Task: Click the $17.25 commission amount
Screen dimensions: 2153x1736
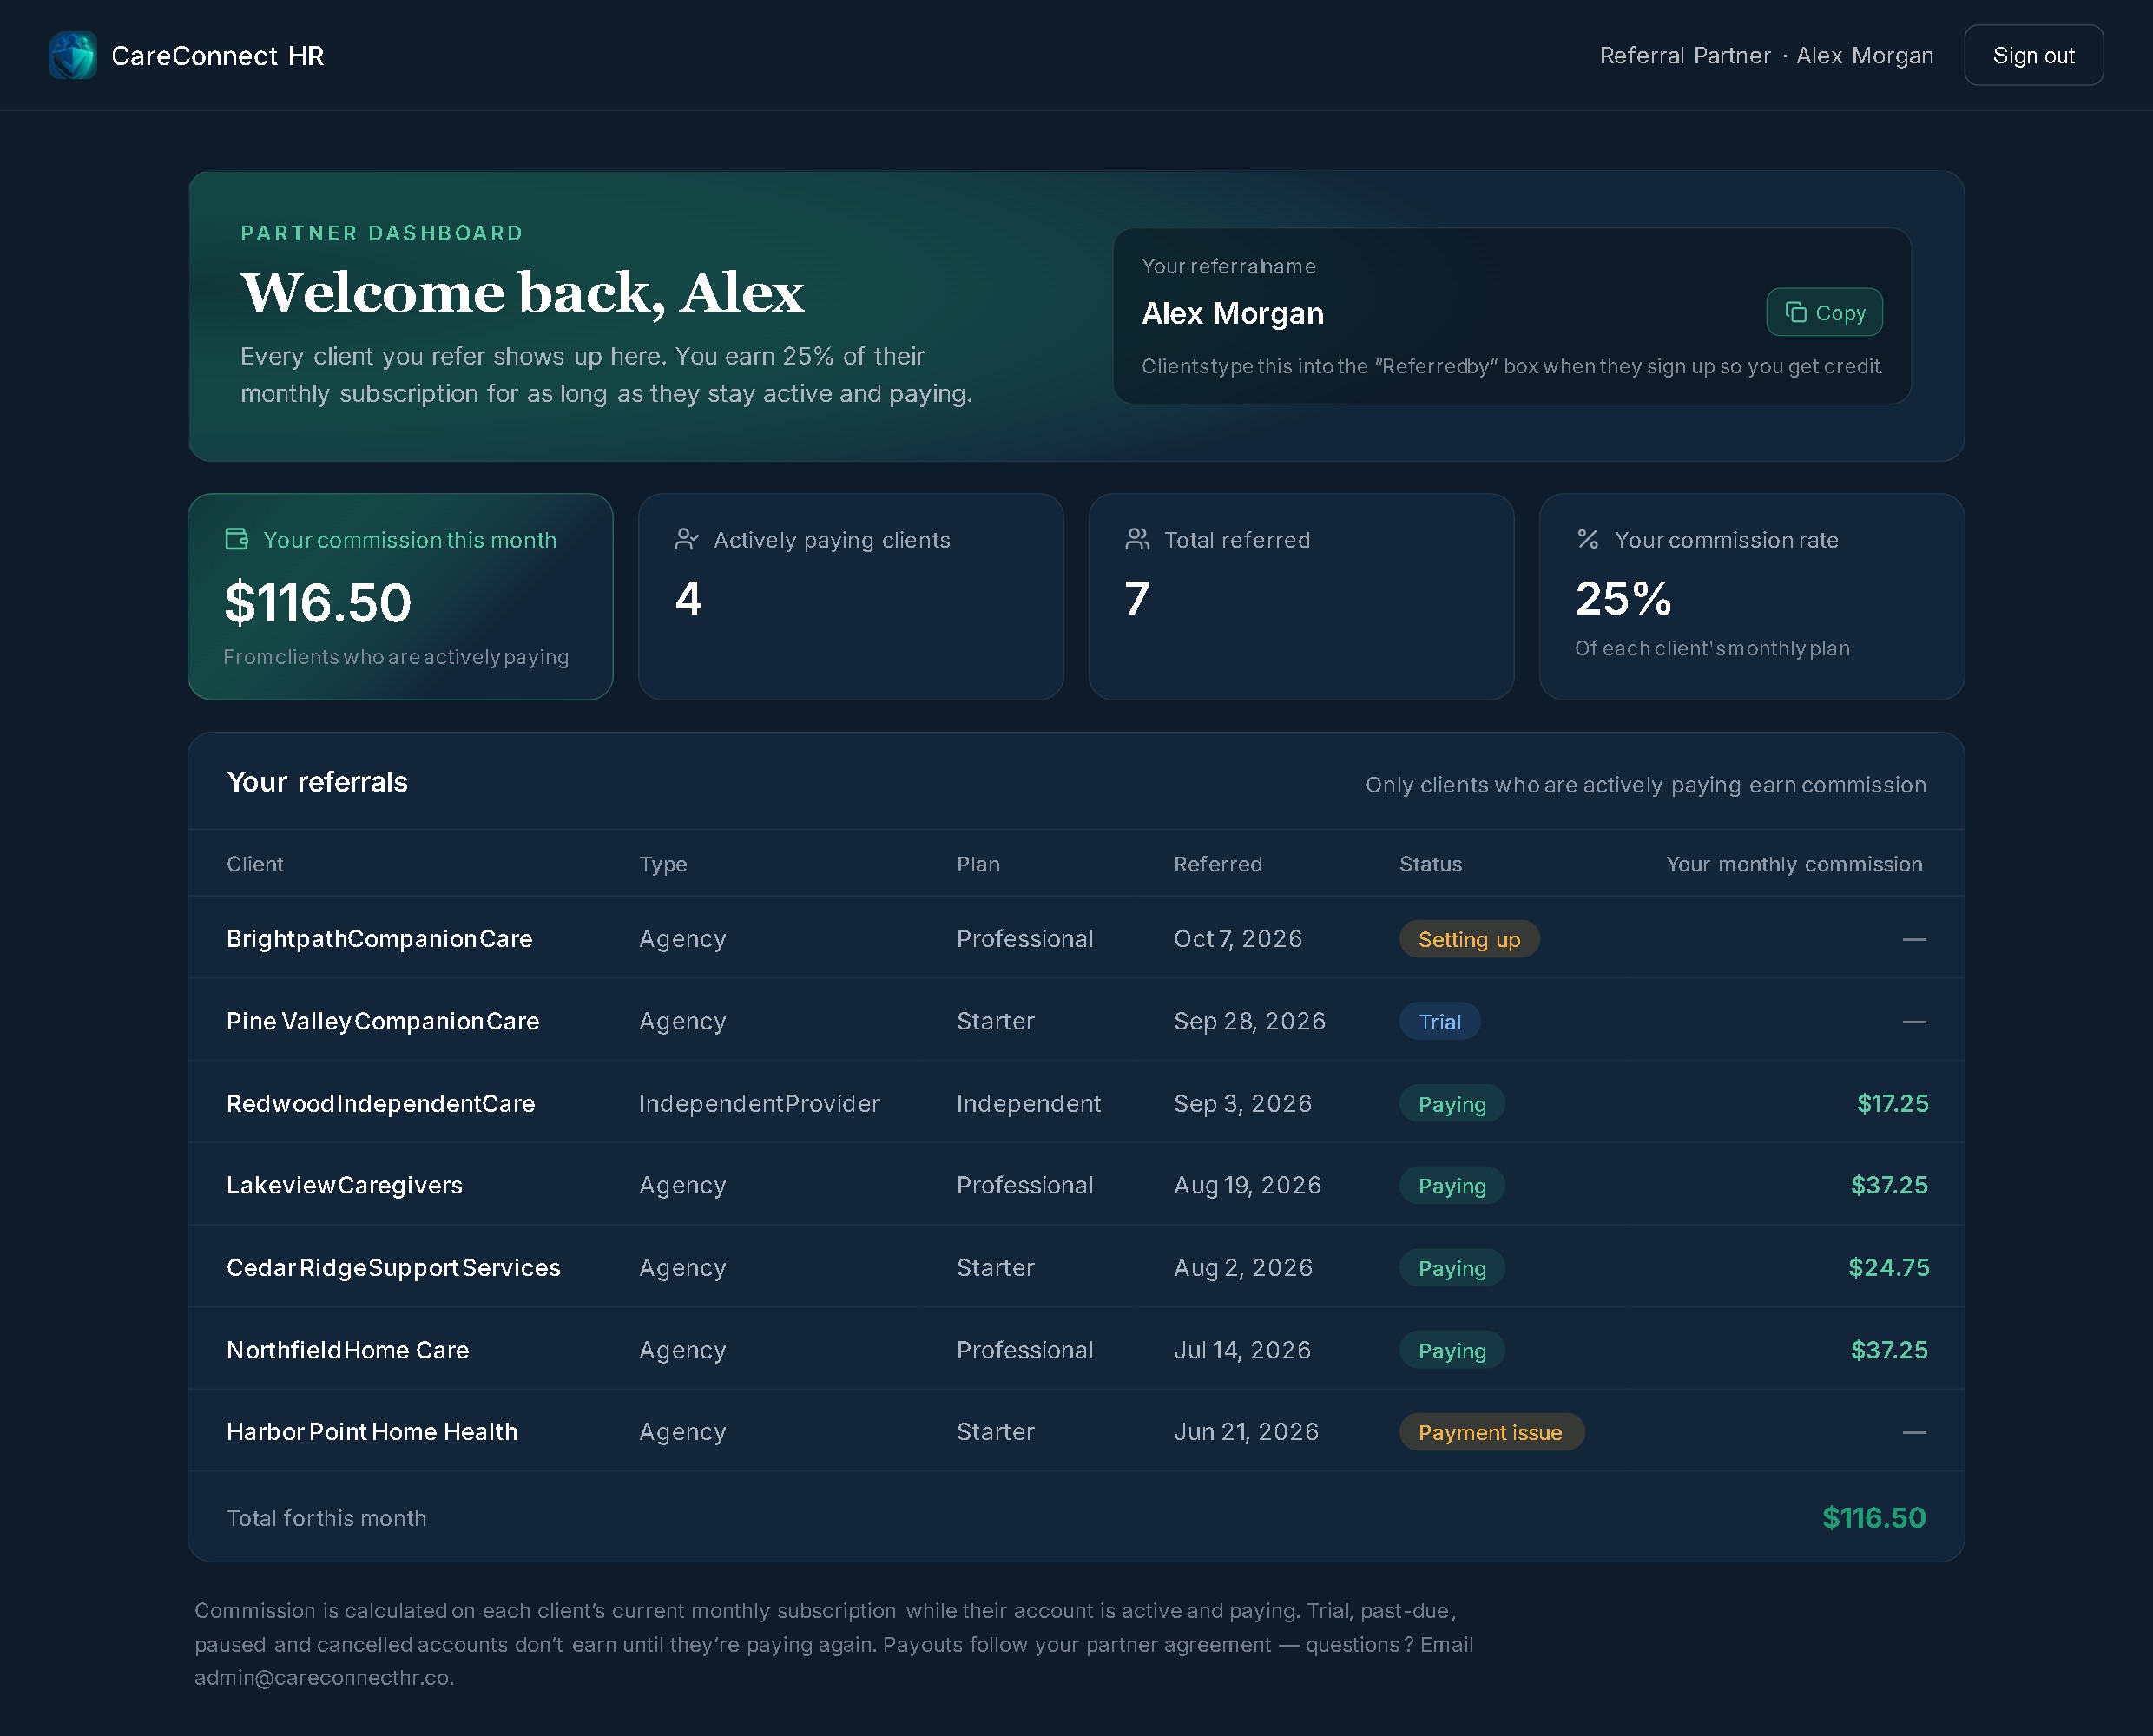Action: [1892, 1103]
